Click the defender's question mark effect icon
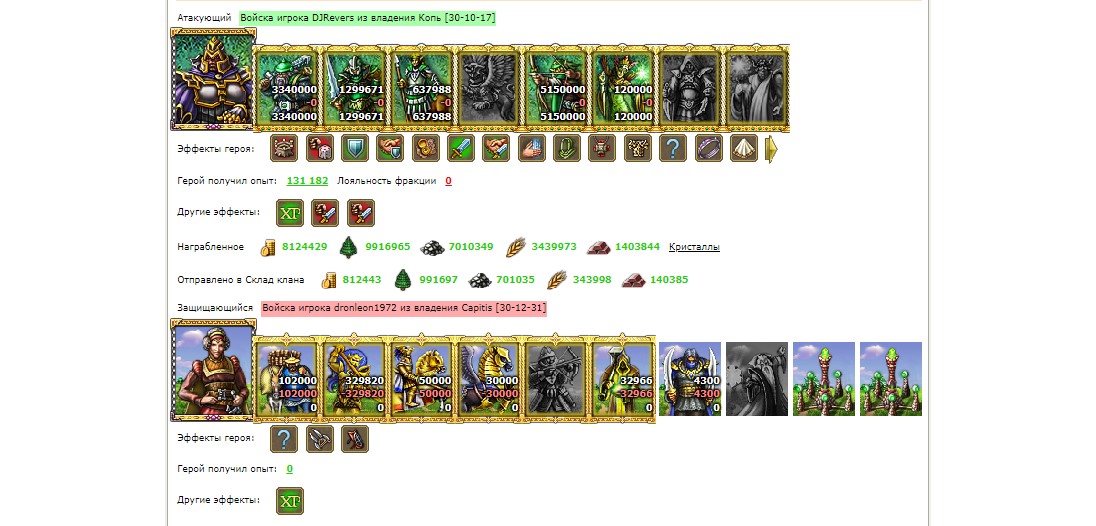1096x526 pixels. [x=284, y=439]
